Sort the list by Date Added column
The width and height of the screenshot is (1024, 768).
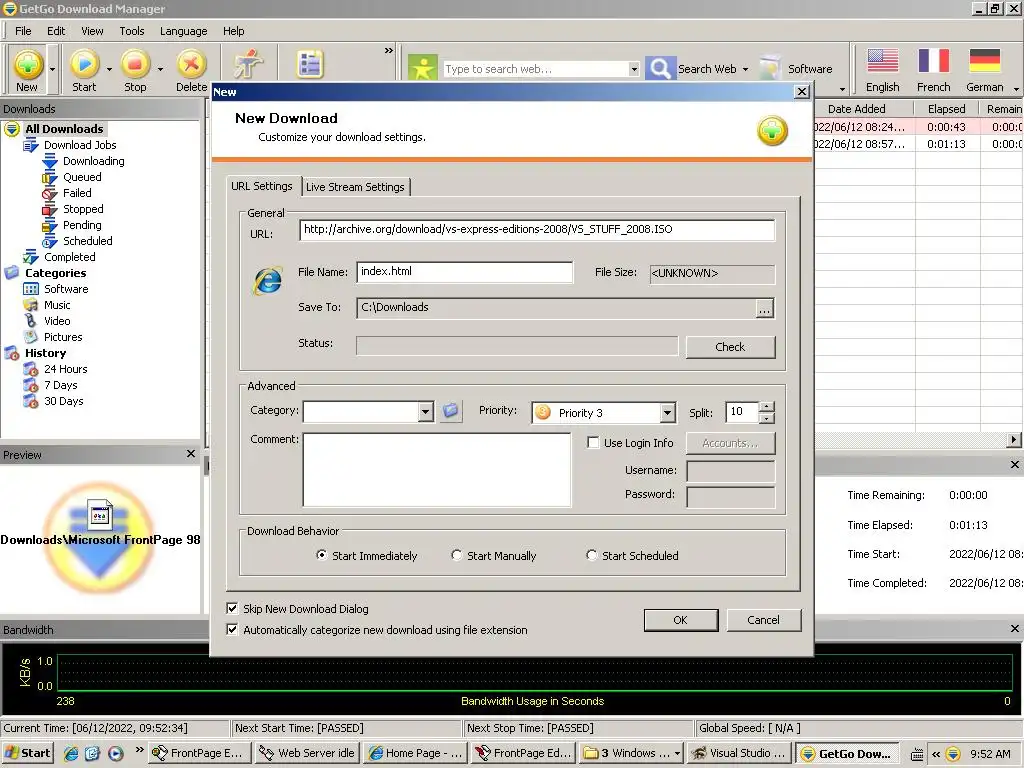tap(856, 109)
